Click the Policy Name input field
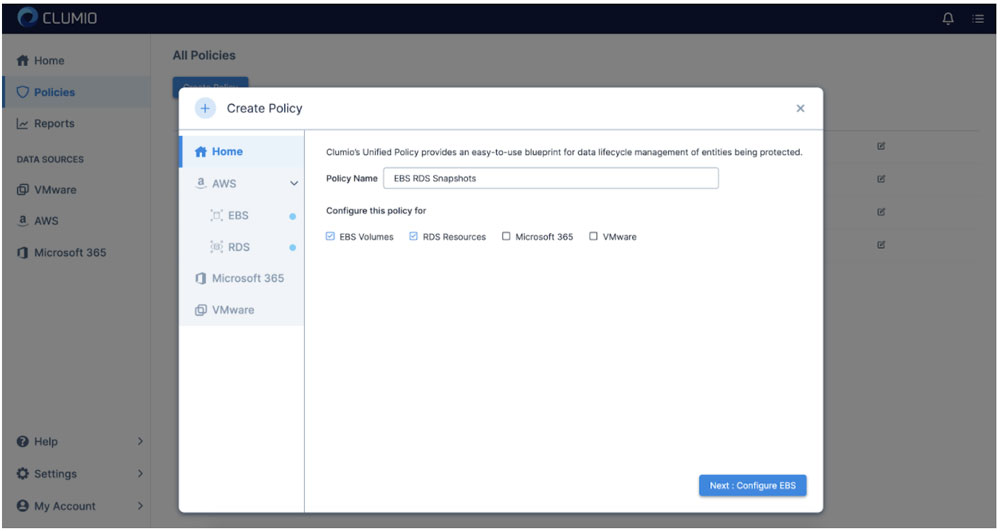Viewport: 1000px width, 531px height. [x=551, y=178]
